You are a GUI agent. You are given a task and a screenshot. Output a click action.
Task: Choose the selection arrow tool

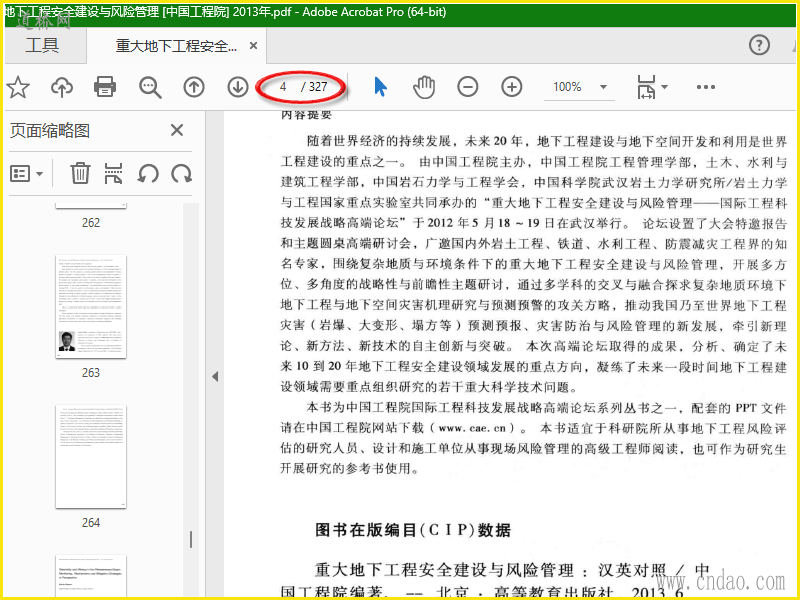pos(380,87)
